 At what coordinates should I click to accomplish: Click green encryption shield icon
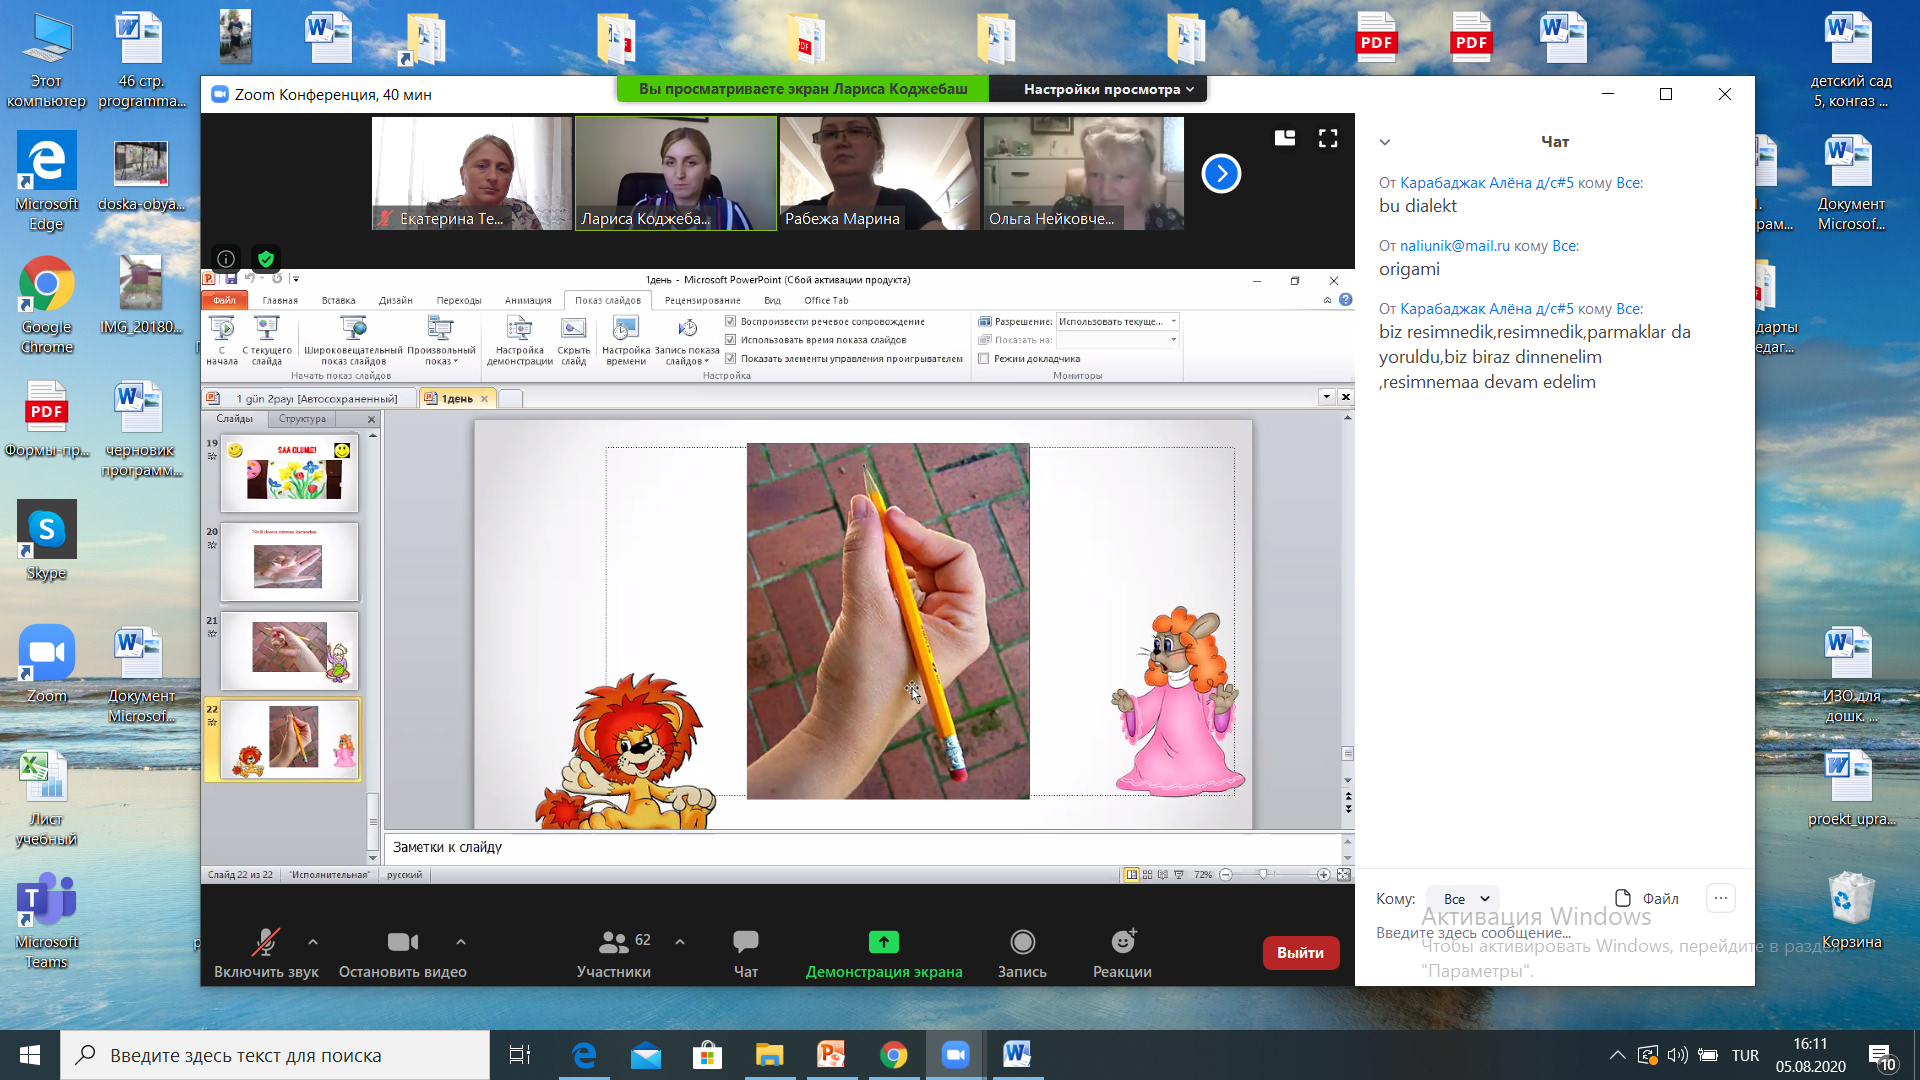[265, 259]
